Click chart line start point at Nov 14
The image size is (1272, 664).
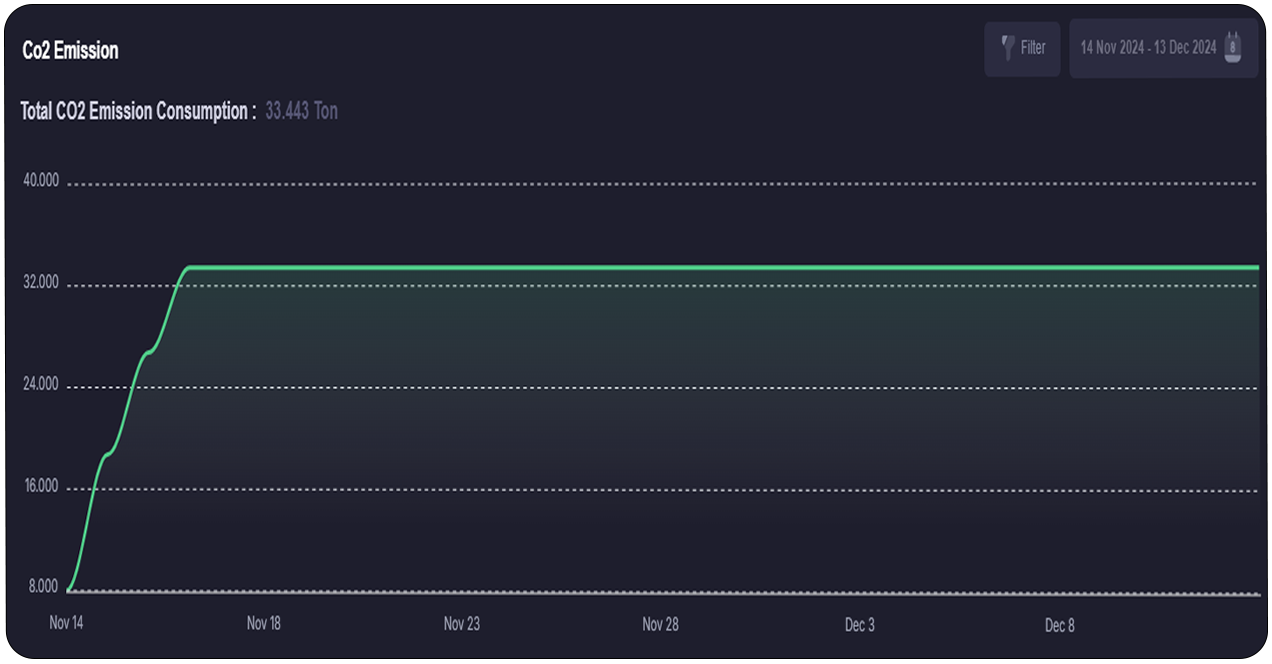point(67,591)
